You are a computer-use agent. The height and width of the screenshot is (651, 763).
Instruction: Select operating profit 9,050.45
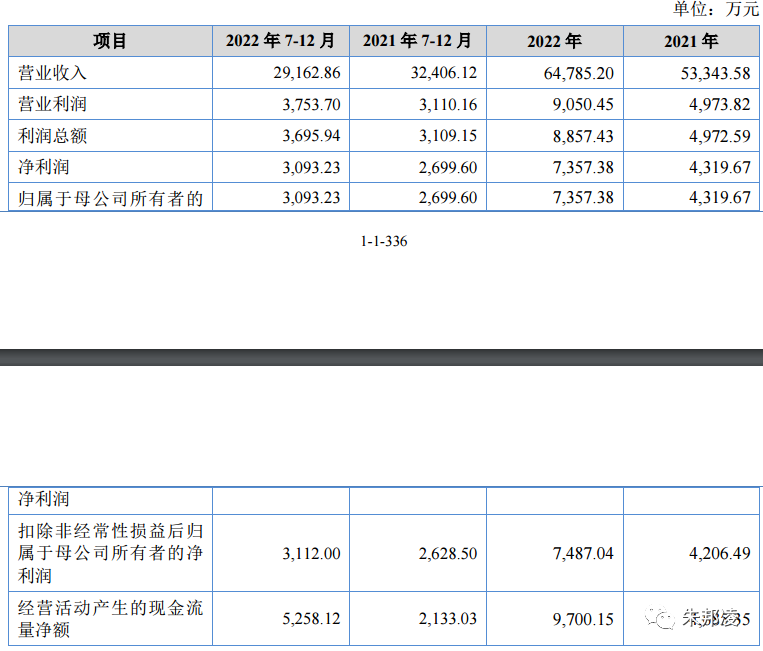(583, 104)
